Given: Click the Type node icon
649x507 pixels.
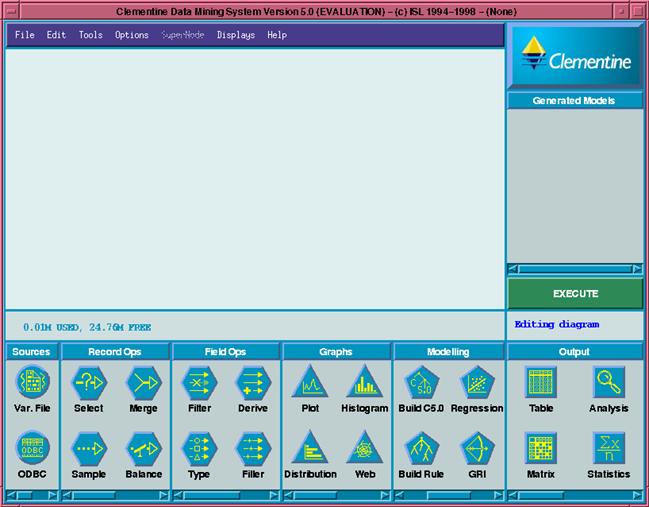Looking at the screenshot, I should [200, 448].
